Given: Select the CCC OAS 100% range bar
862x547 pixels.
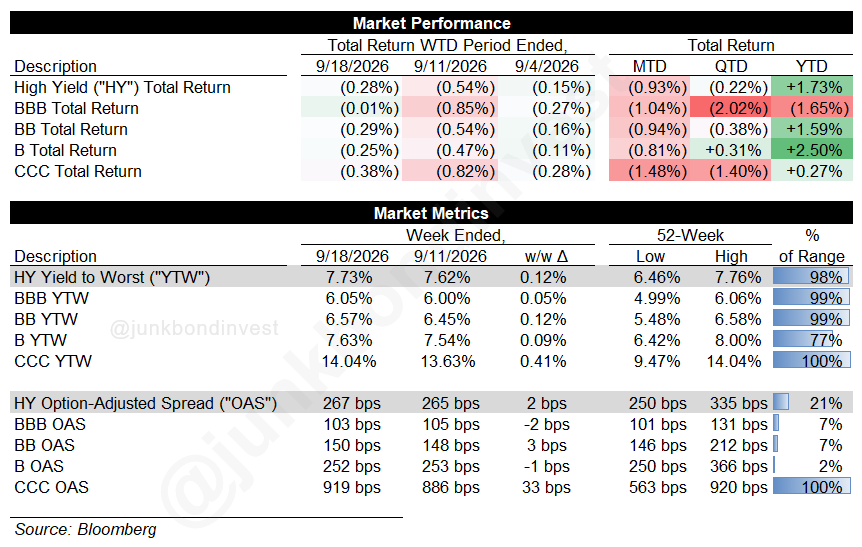Looking at the screenshot, I should click(811, 487).
